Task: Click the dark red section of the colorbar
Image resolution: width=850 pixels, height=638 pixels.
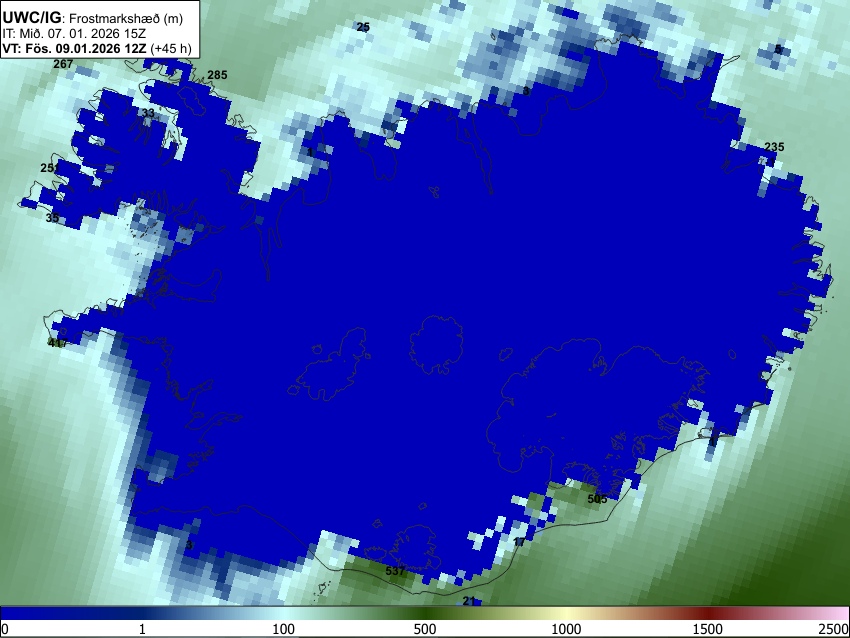Action: tap(708, 613)
